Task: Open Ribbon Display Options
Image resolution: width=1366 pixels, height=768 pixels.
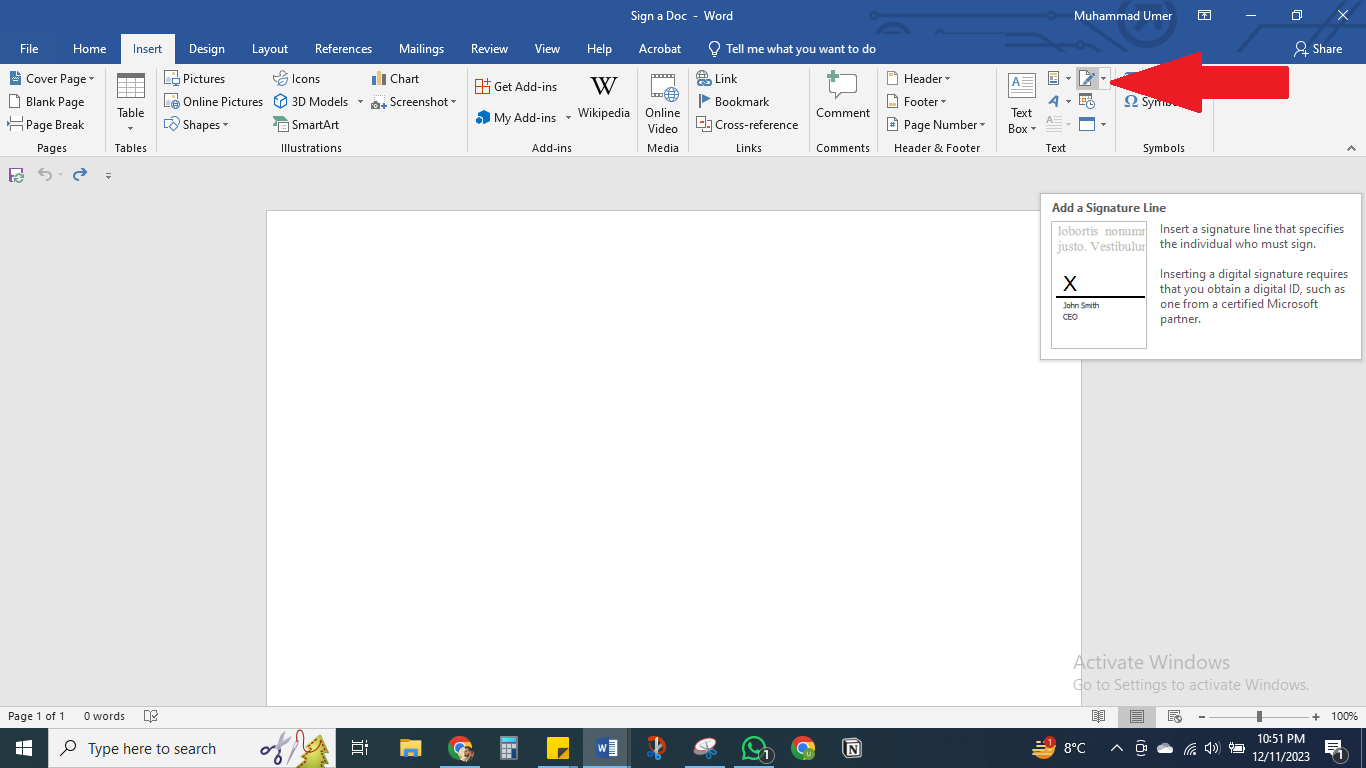Action: (x=1205, y=16)
